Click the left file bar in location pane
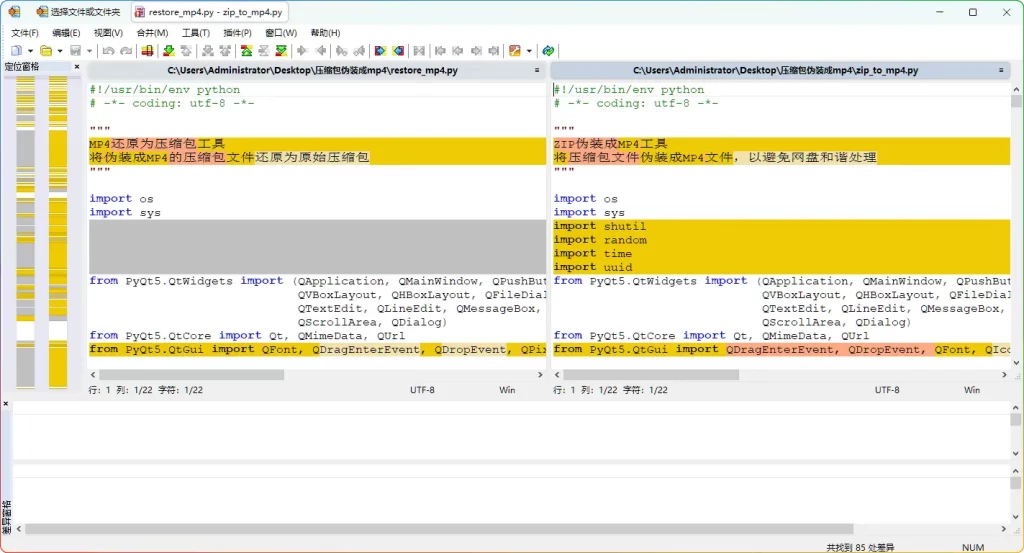This screenshot has width=1024, height=553. (25, 232)
